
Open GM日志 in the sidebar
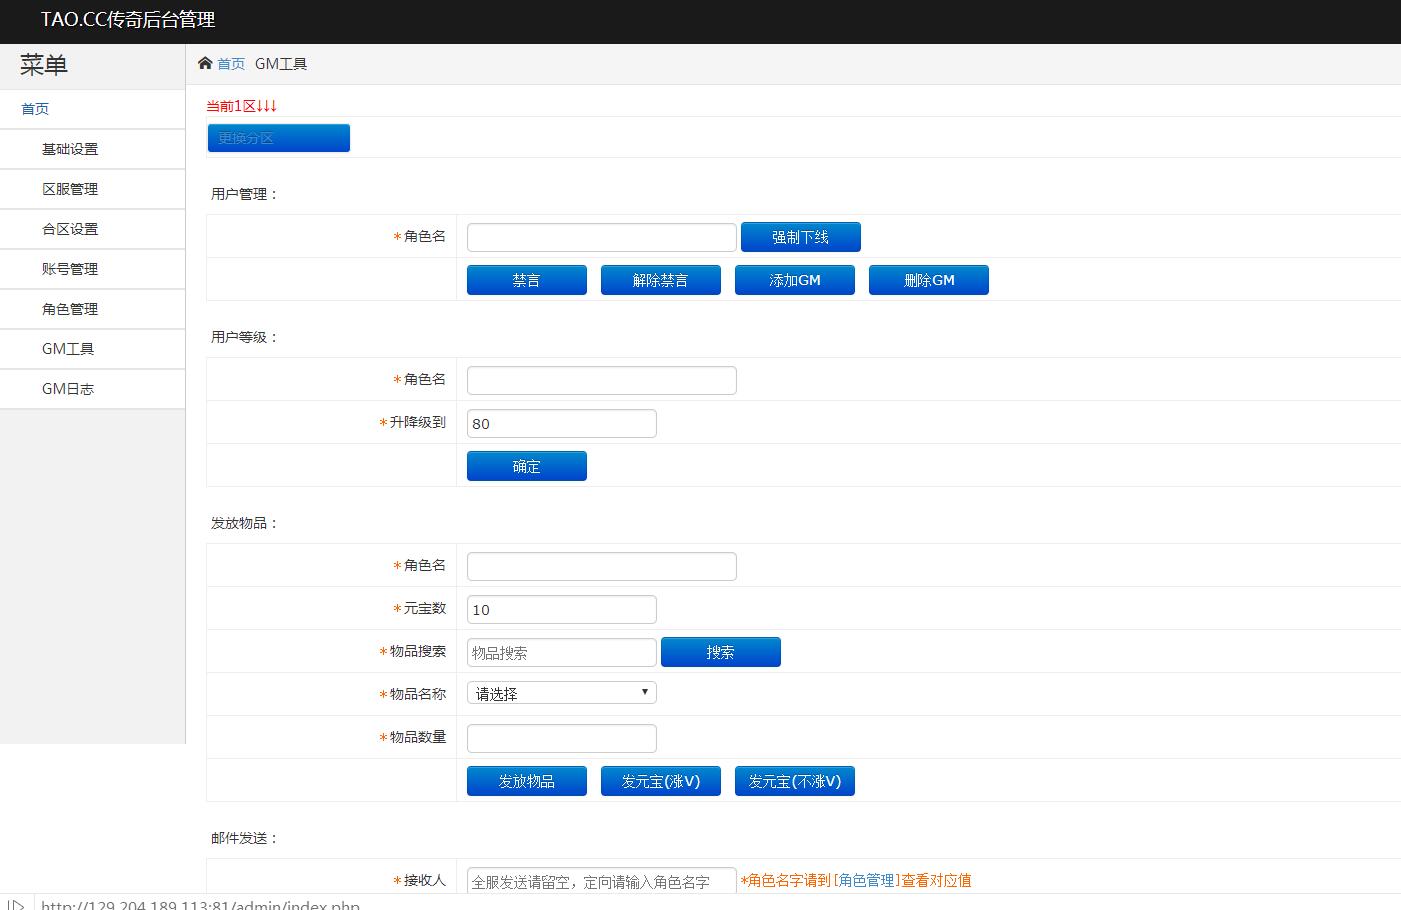[x=68, y=389]
